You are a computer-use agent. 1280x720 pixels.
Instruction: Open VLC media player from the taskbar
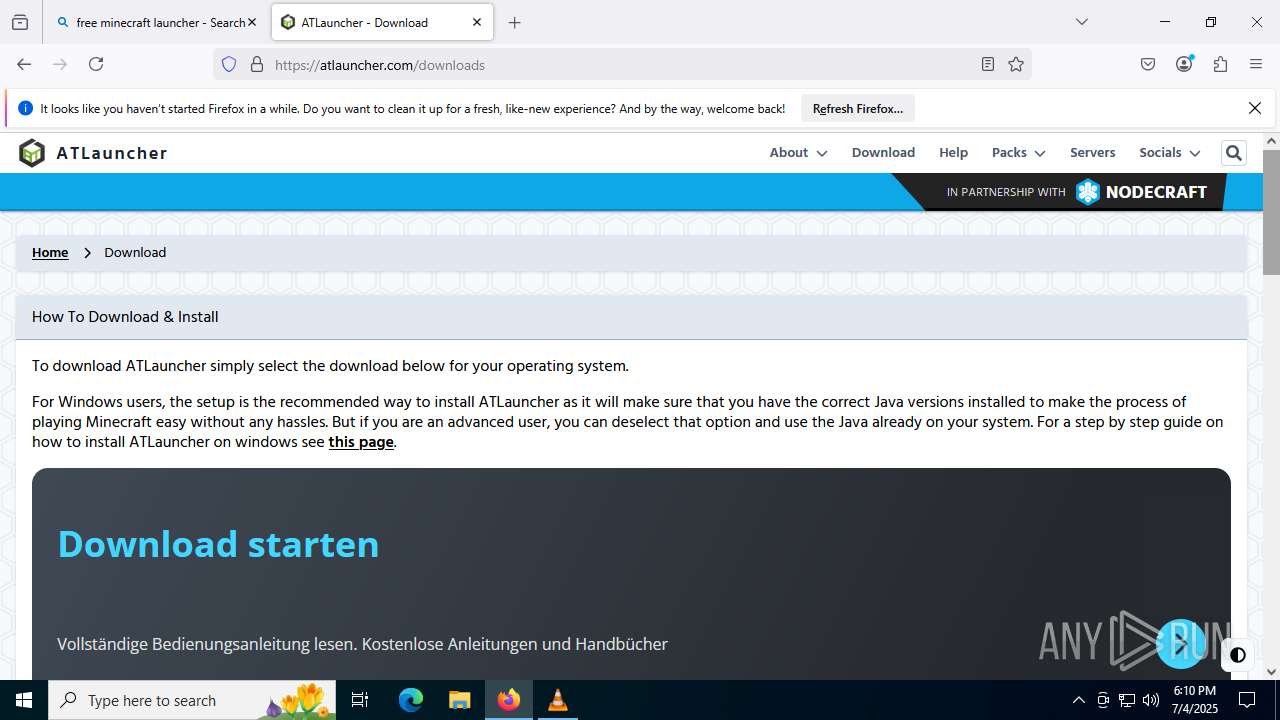(x=558, y=700)
